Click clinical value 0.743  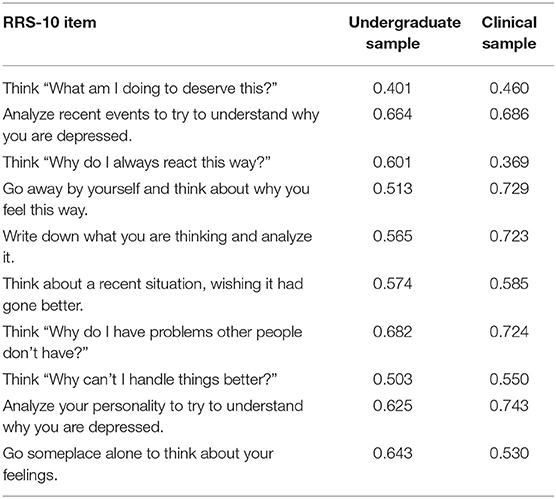[509, 406]
